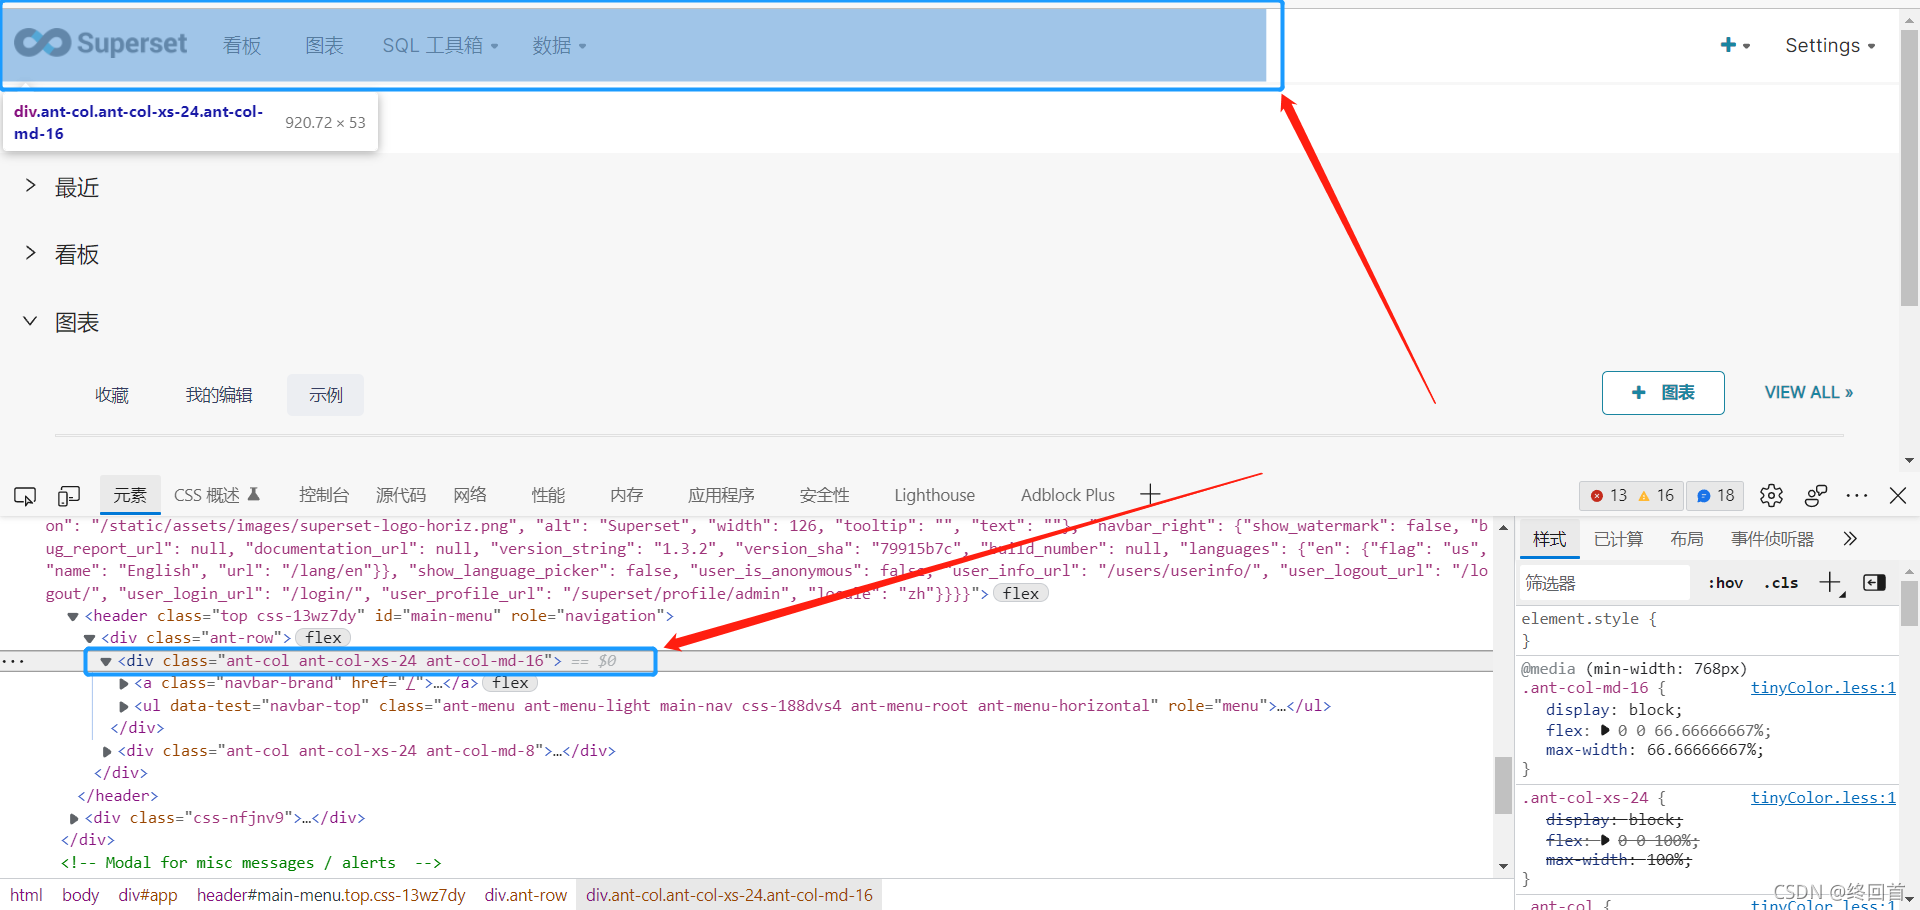Viewport: 1920px width, 910px height.
Task: Switch to the CSS 概述 tab
Action: pyautogui.click(x=217, y=495)
